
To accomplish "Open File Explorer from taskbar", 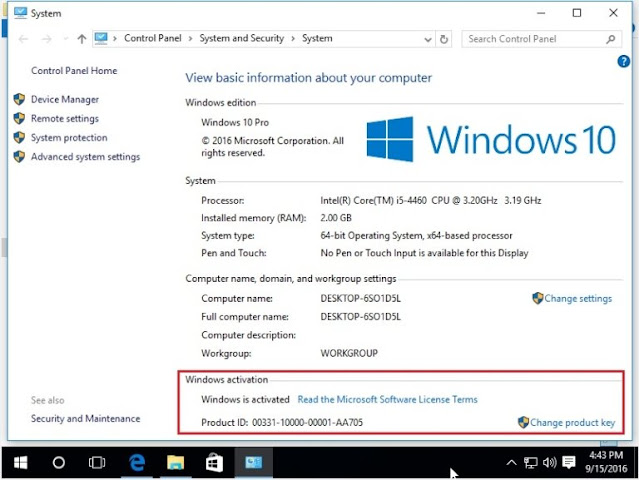I will point(176,462).
